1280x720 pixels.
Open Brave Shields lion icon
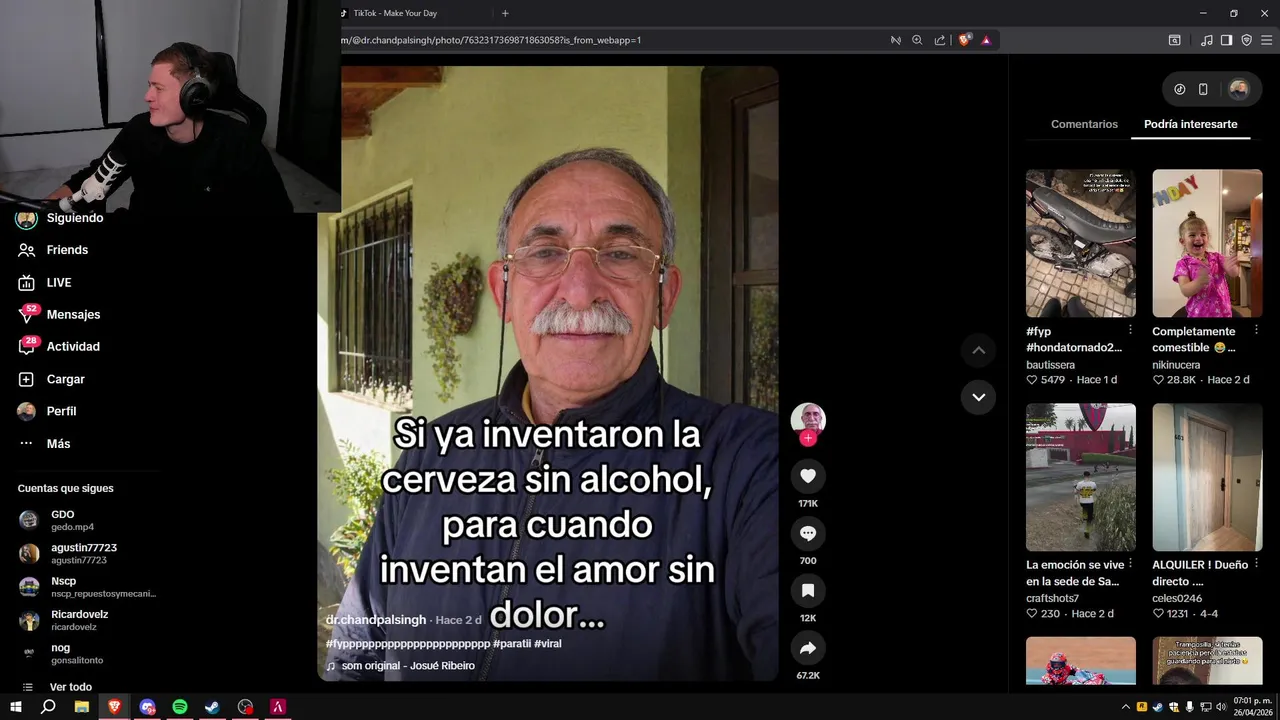964,40
